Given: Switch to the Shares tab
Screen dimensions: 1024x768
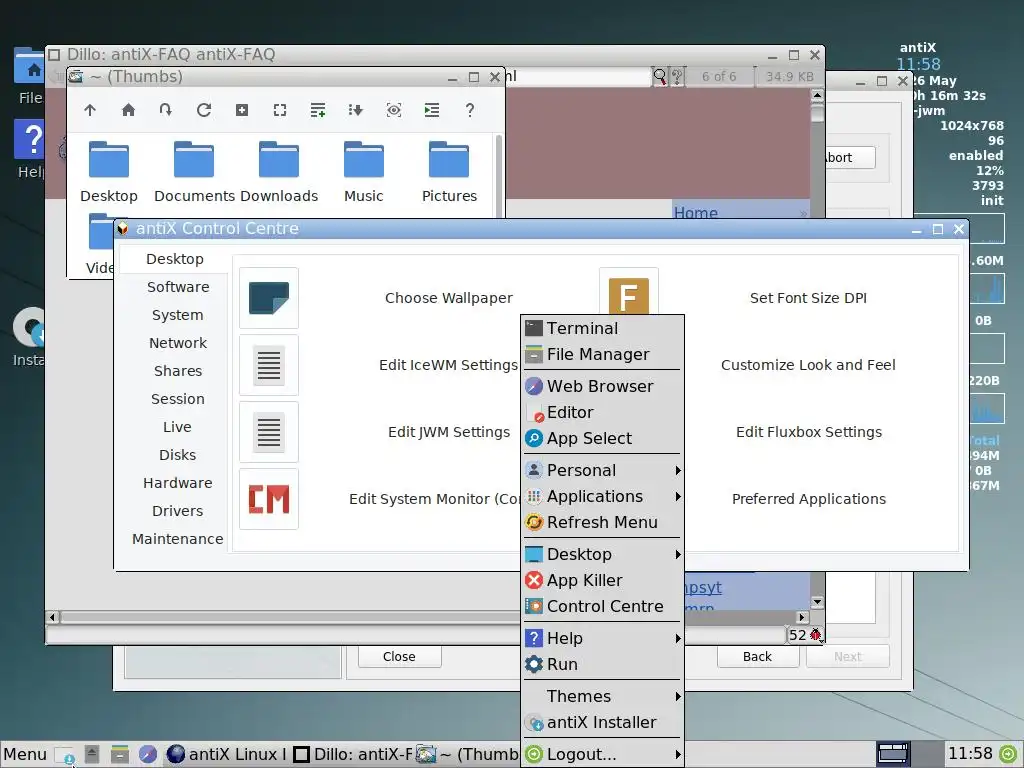Looking at the screenshot, I should pyautogui.click(x=178, y=372).
